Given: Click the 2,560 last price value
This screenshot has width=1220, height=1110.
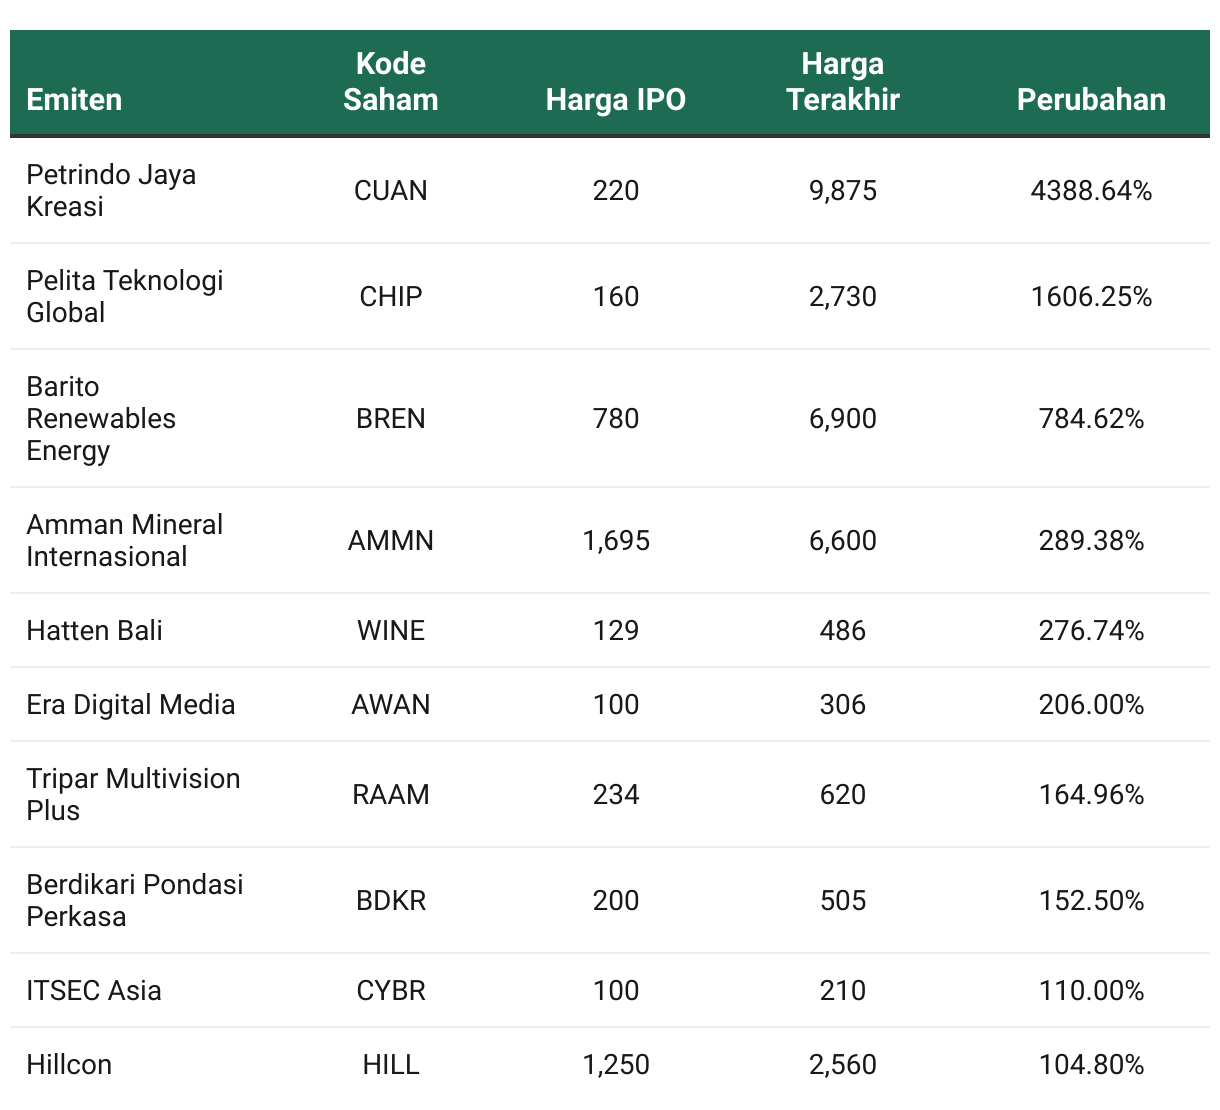Looking at the screenshot, I should [x=842, y=1064].
